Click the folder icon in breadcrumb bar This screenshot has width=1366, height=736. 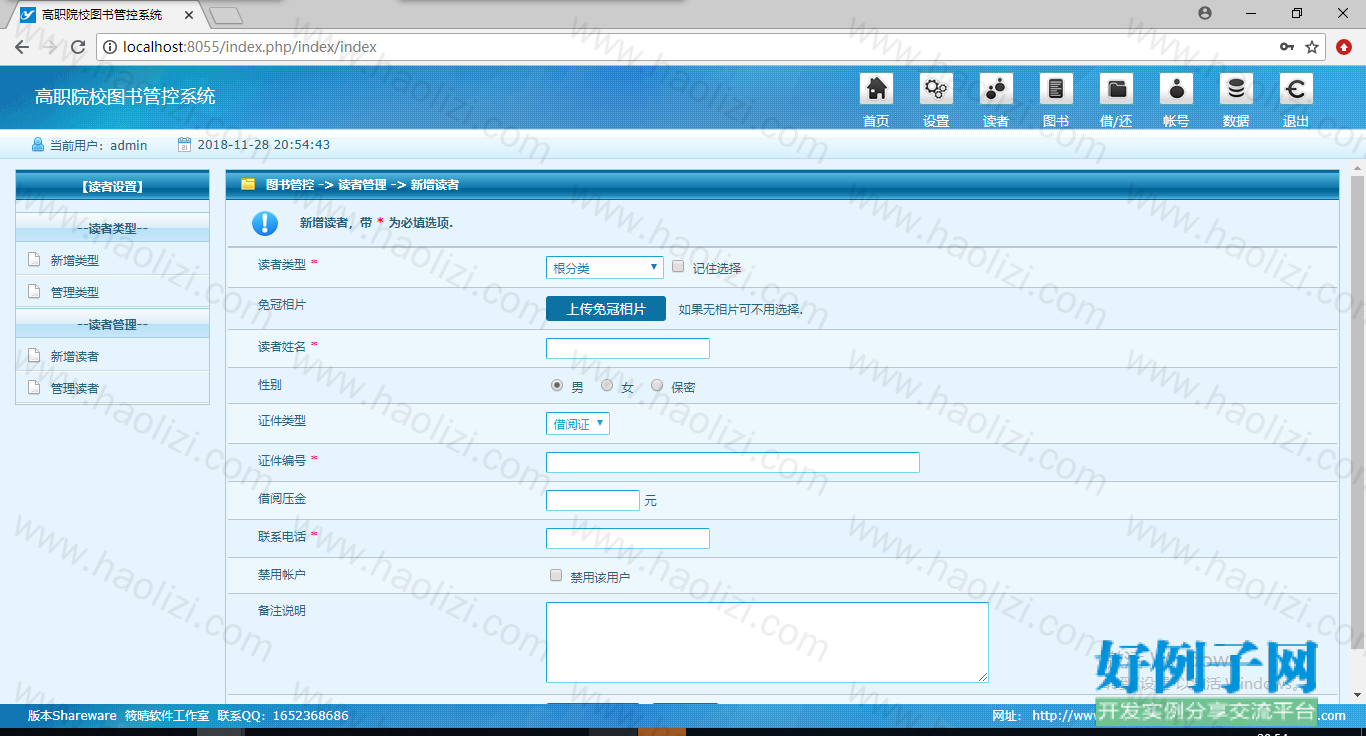248,184
